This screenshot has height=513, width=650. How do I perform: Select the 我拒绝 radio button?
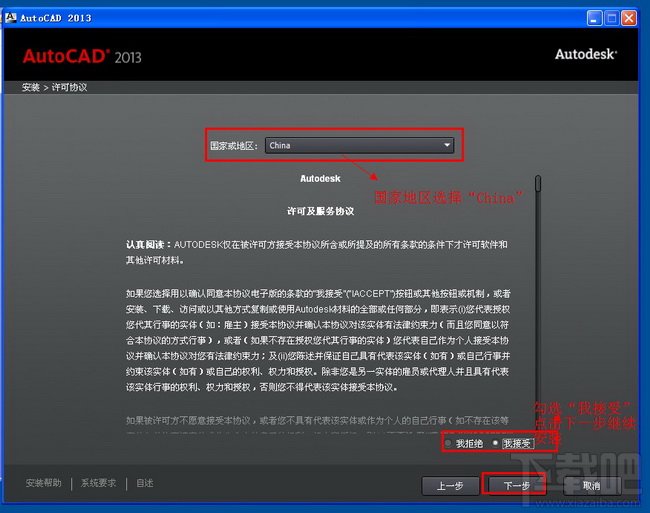[448, 443]
